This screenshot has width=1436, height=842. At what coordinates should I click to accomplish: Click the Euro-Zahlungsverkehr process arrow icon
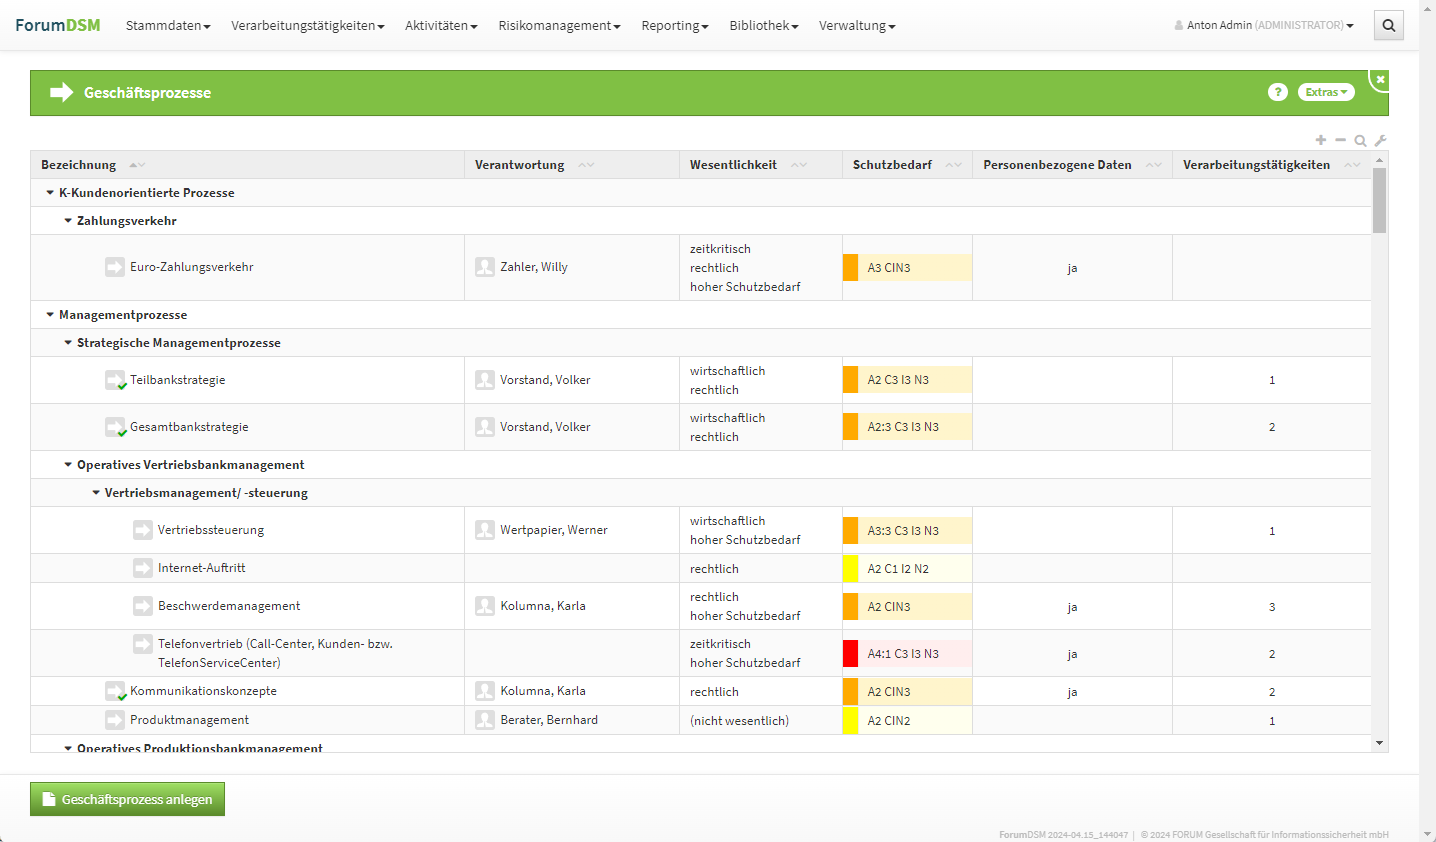pos(115,267)
